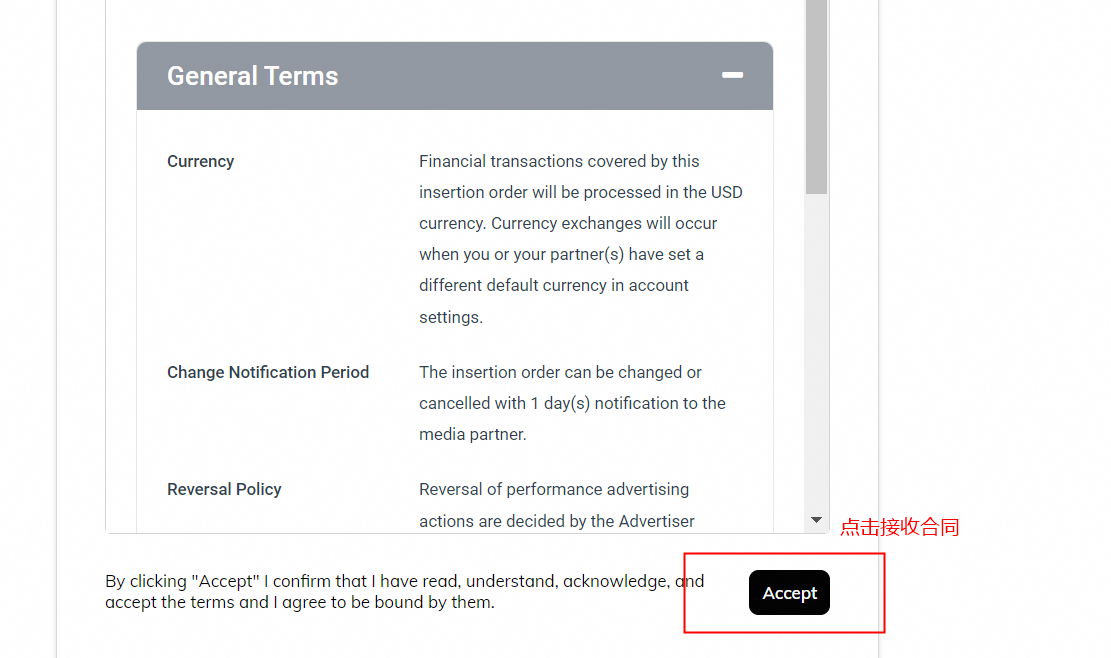Select the Reversal Policy label
The width and height of the screenshot is (1111, 658).
pos(224,489)
